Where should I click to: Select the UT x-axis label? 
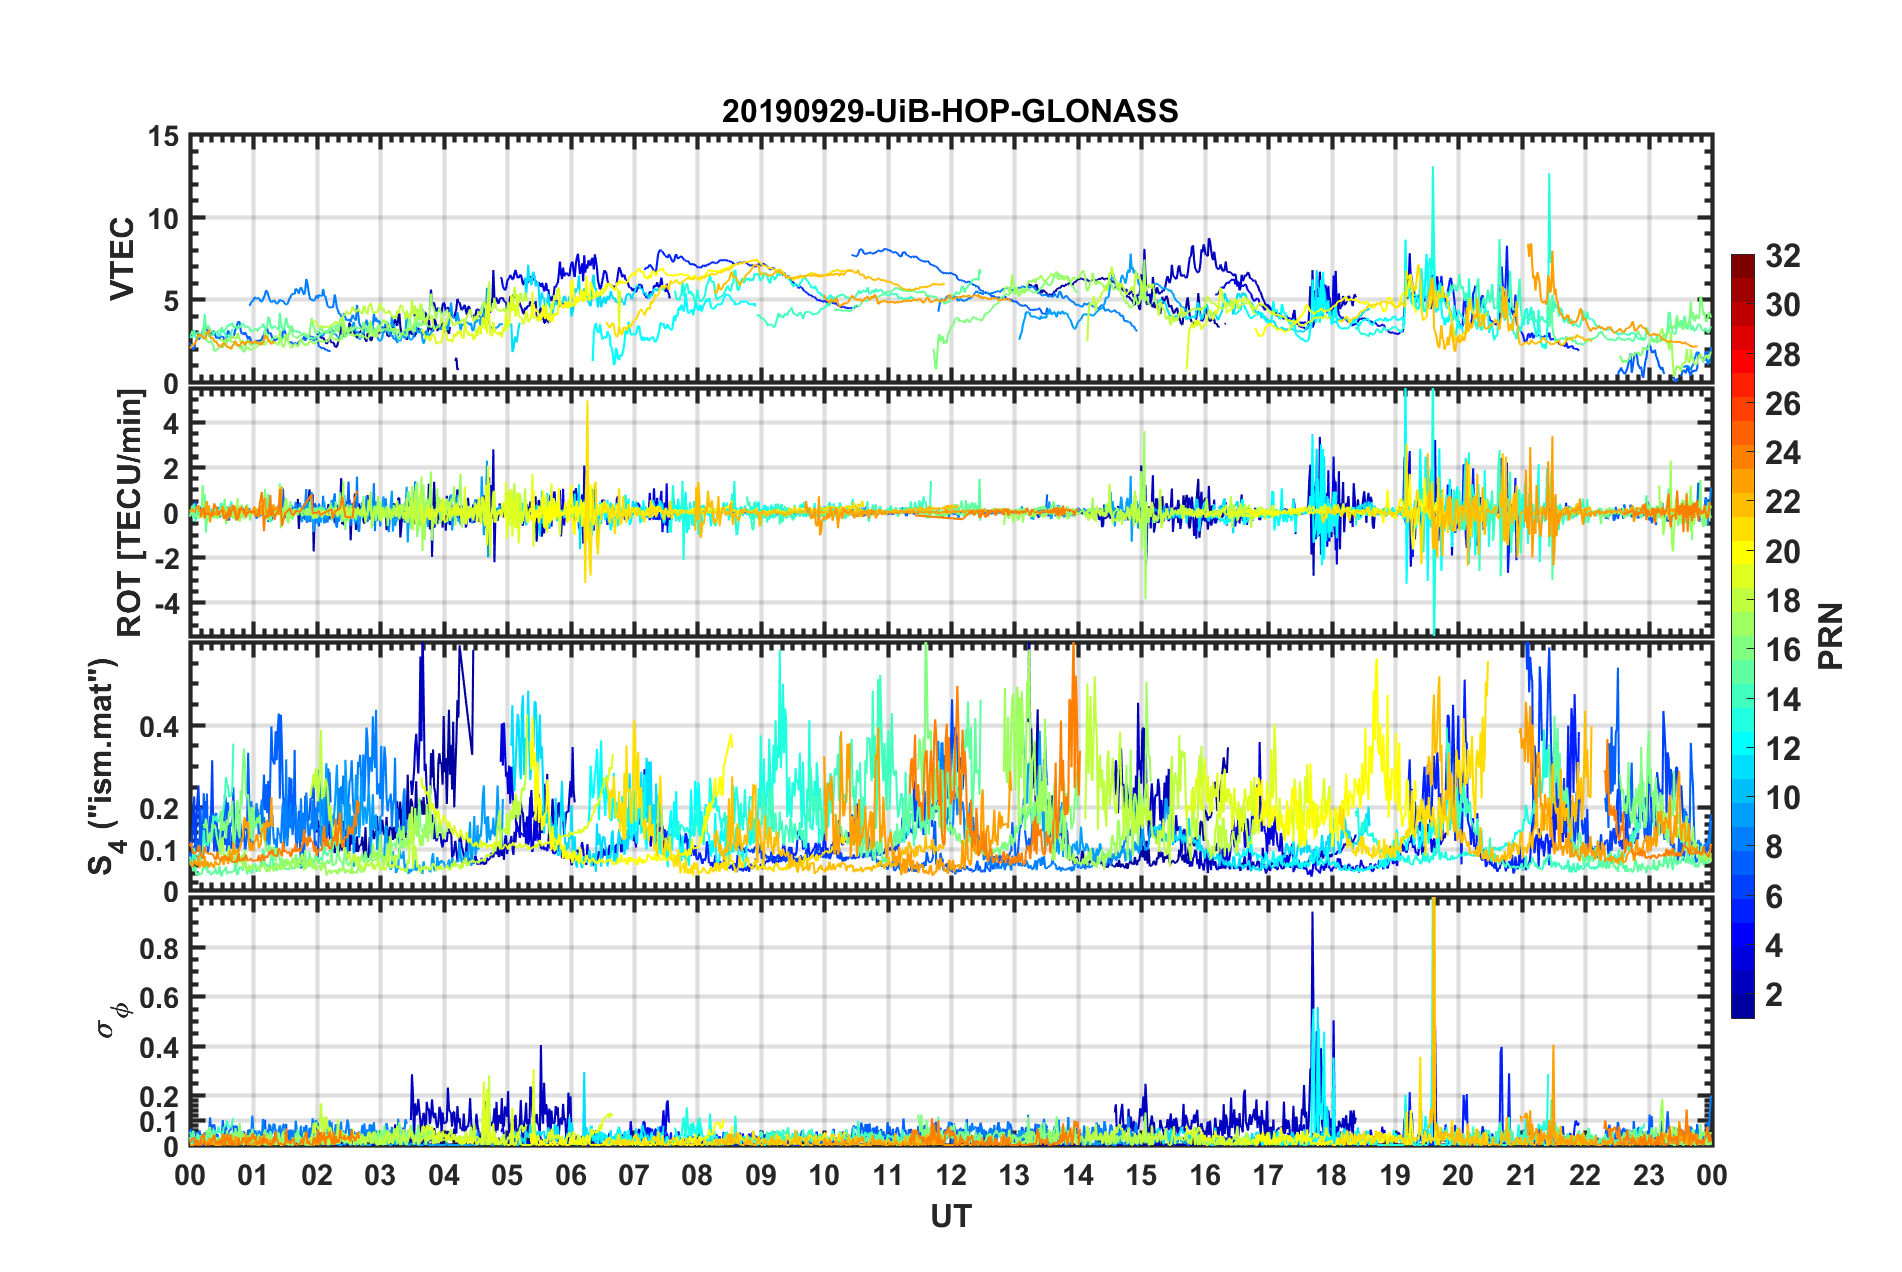pyautogui.click(x=951, y=1216)
